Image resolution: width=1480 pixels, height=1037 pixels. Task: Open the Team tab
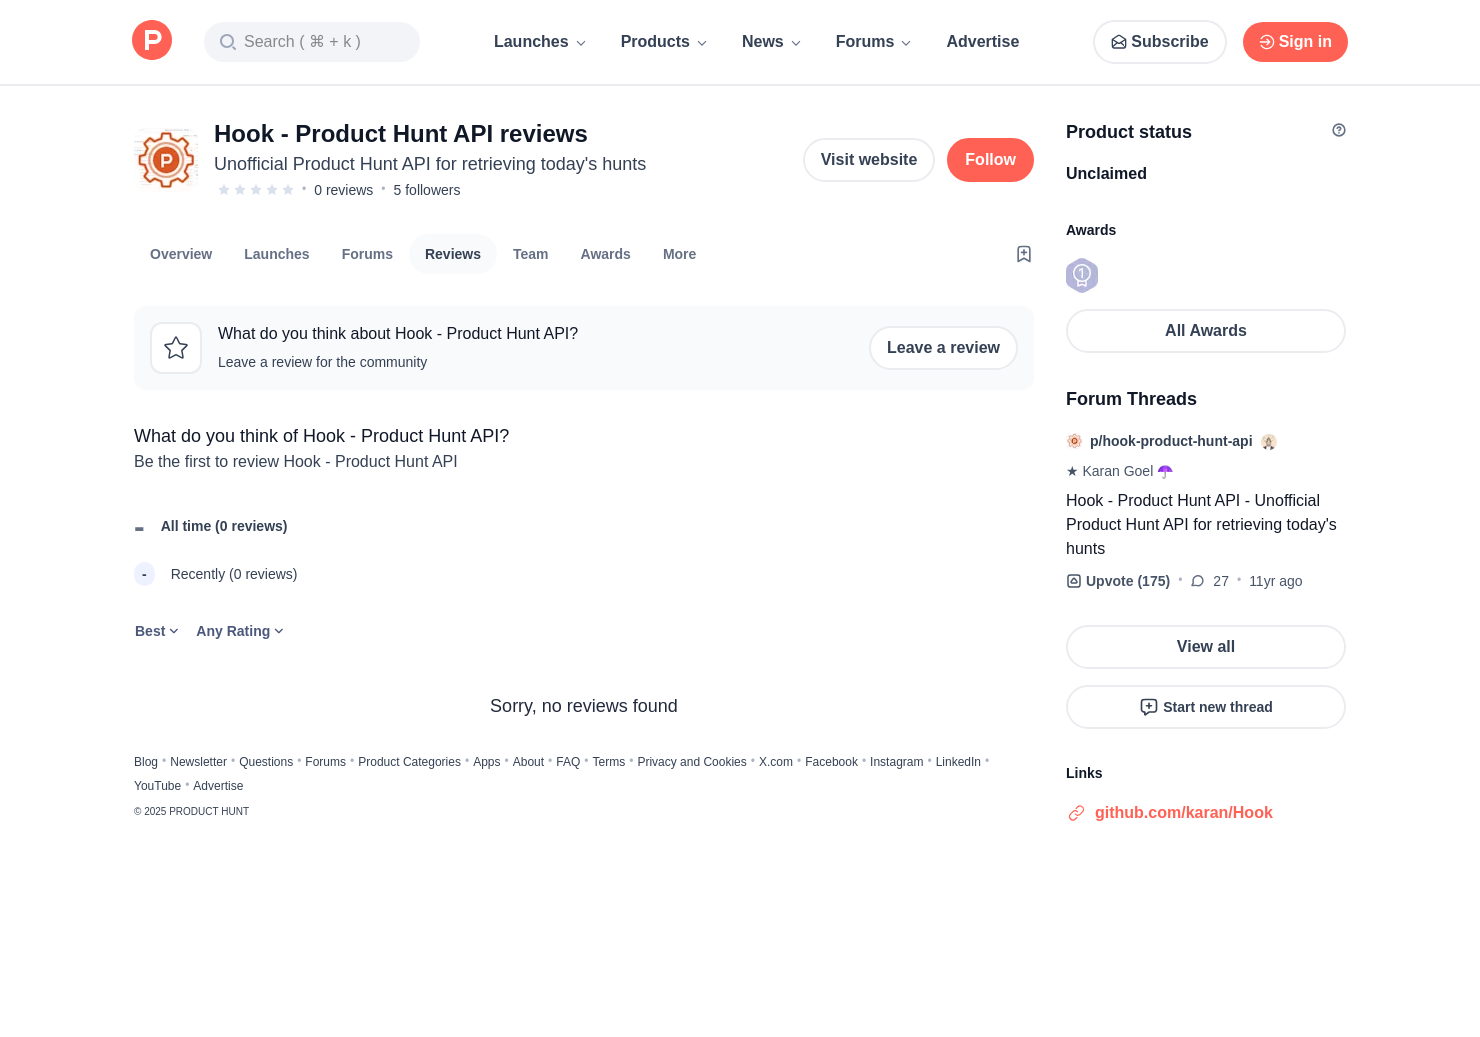pyautogui.click(x=531, y=254)
